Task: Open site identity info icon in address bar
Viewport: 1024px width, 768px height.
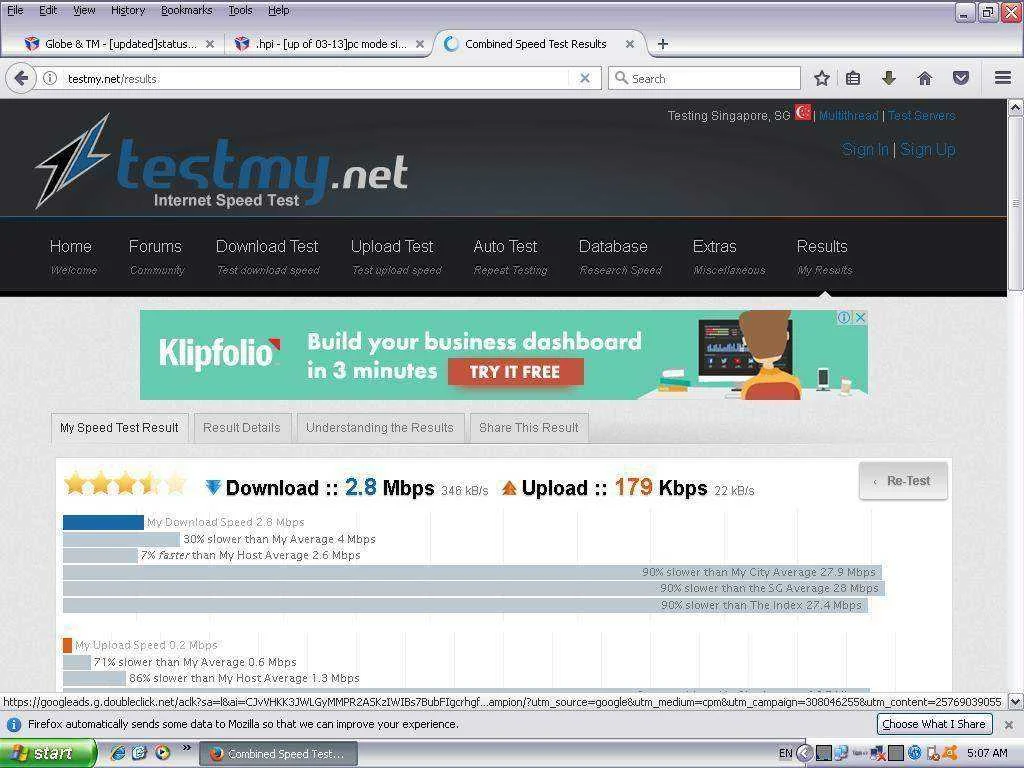Action: 50,78
